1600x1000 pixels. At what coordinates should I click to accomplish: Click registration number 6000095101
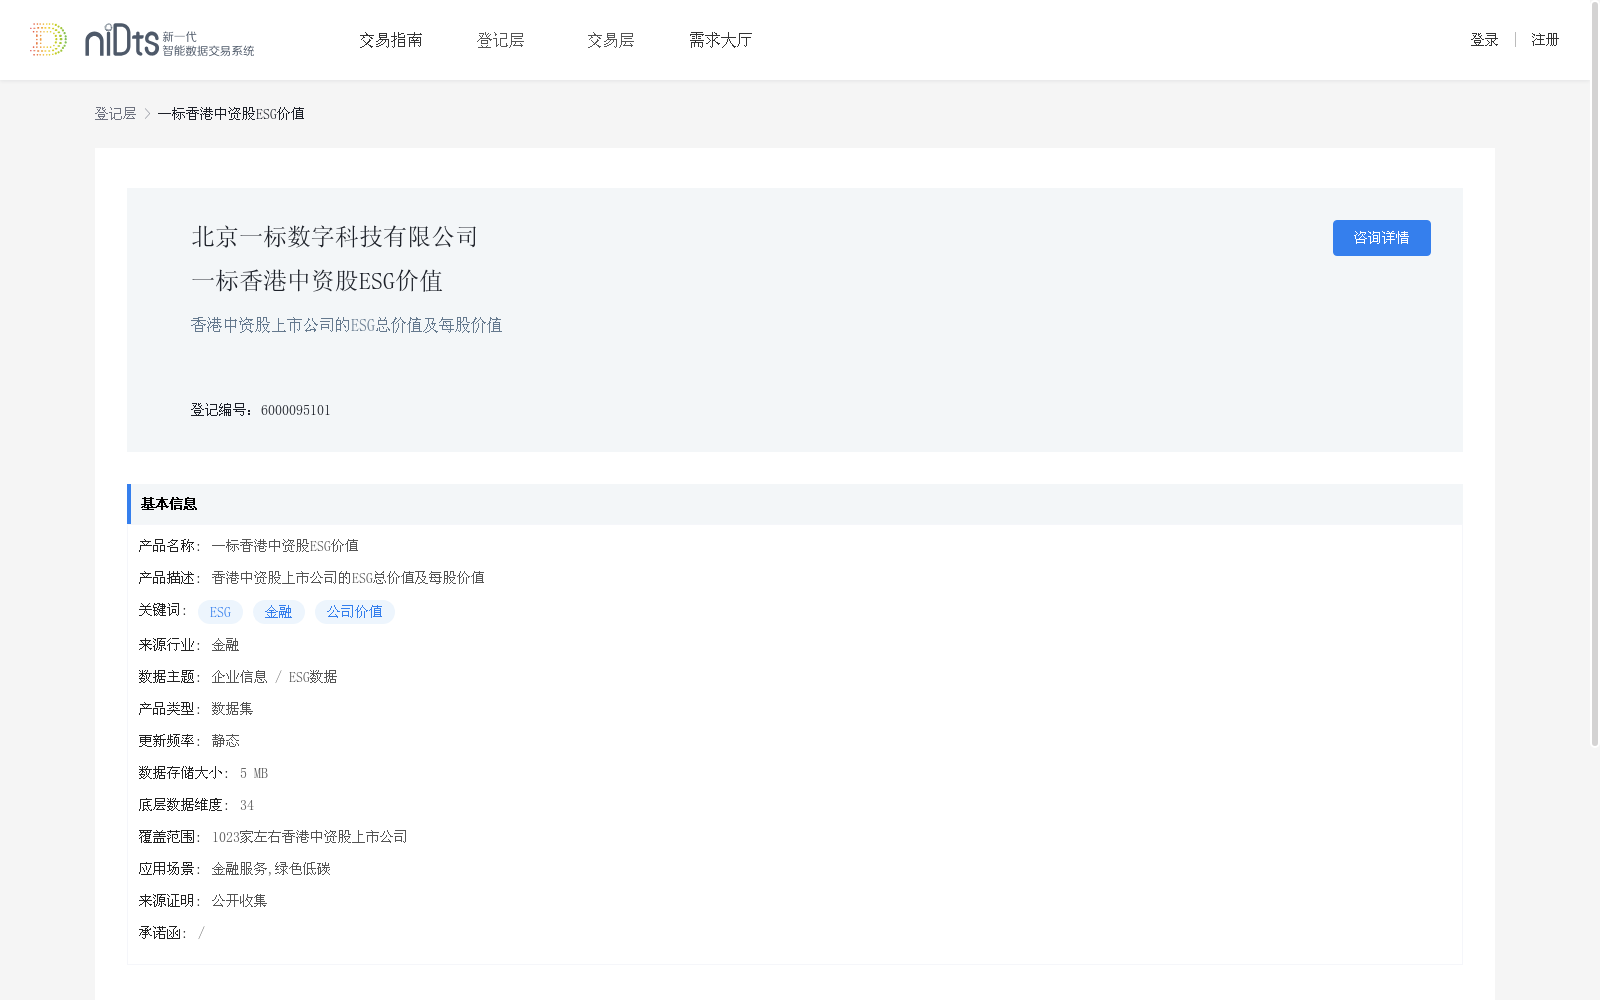coord(296,410)
